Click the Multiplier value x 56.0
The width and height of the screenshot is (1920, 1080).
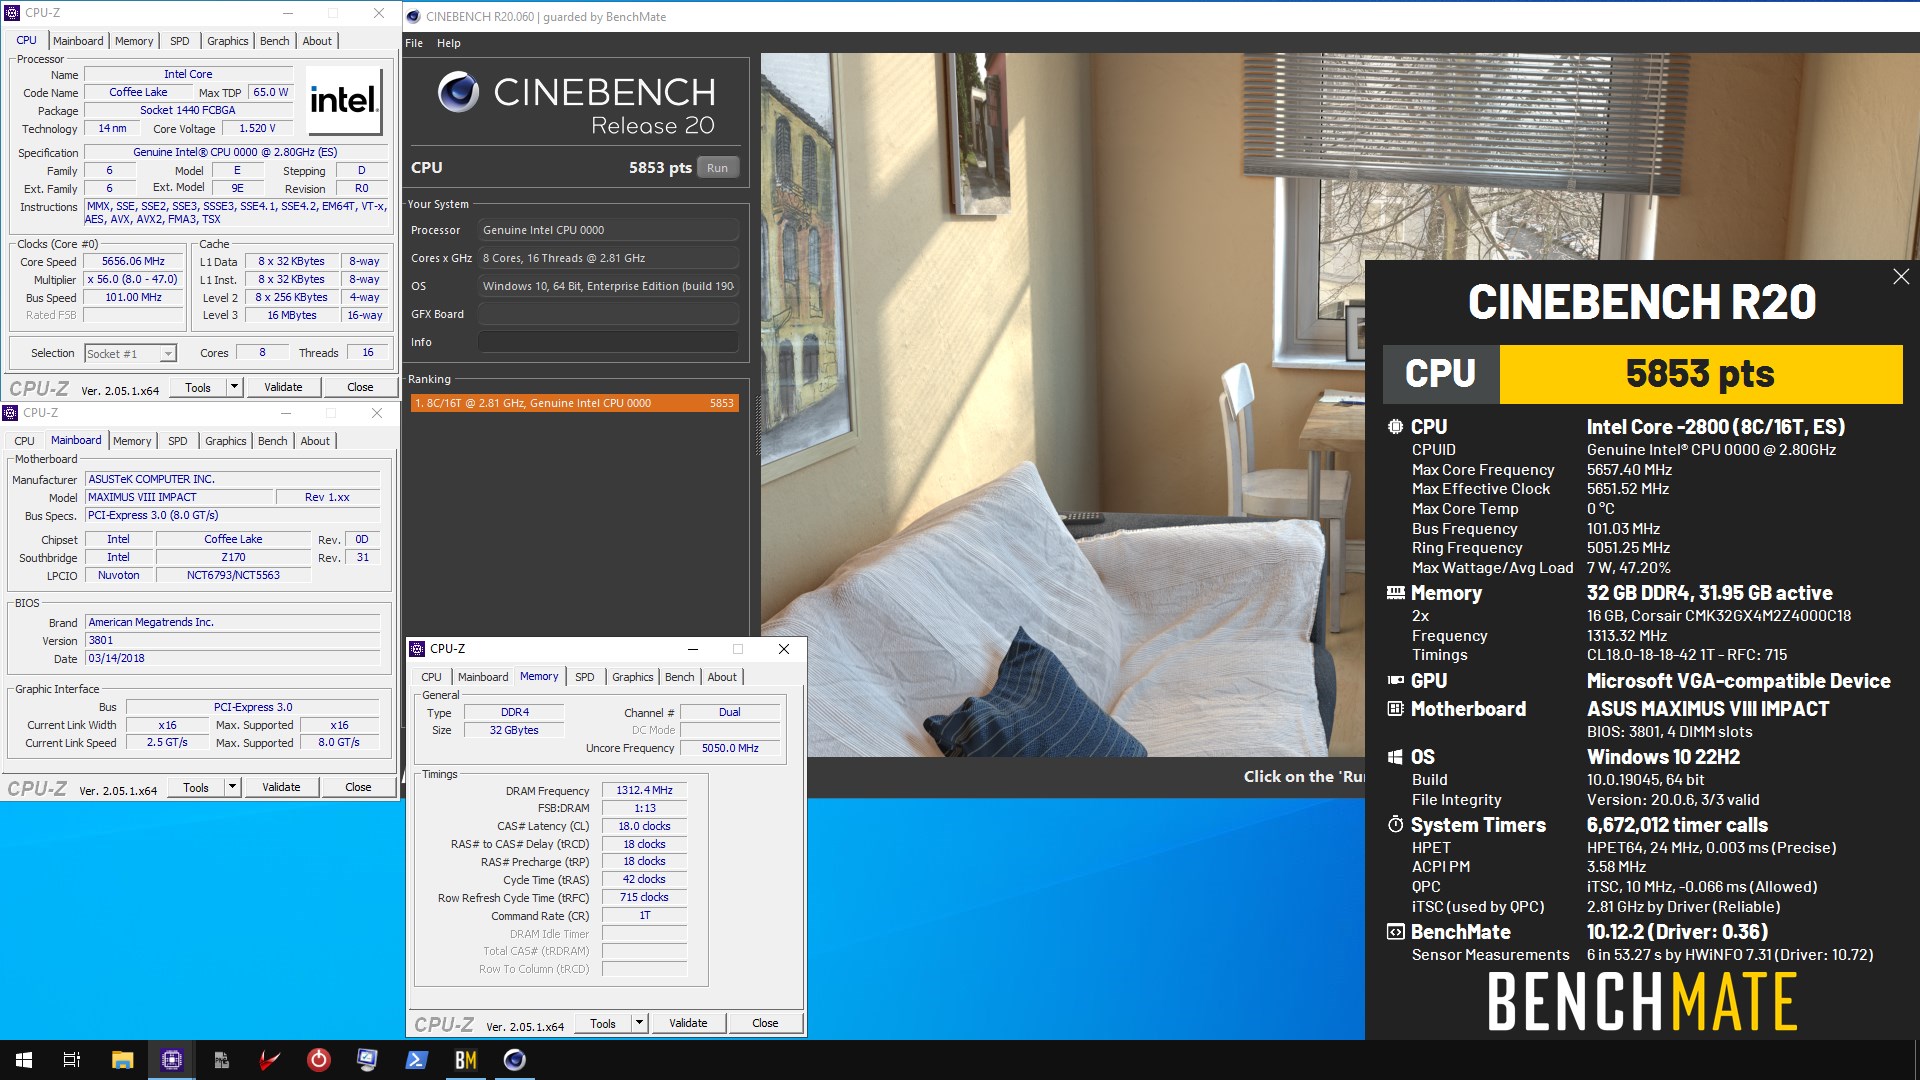(x=133, y=280)
